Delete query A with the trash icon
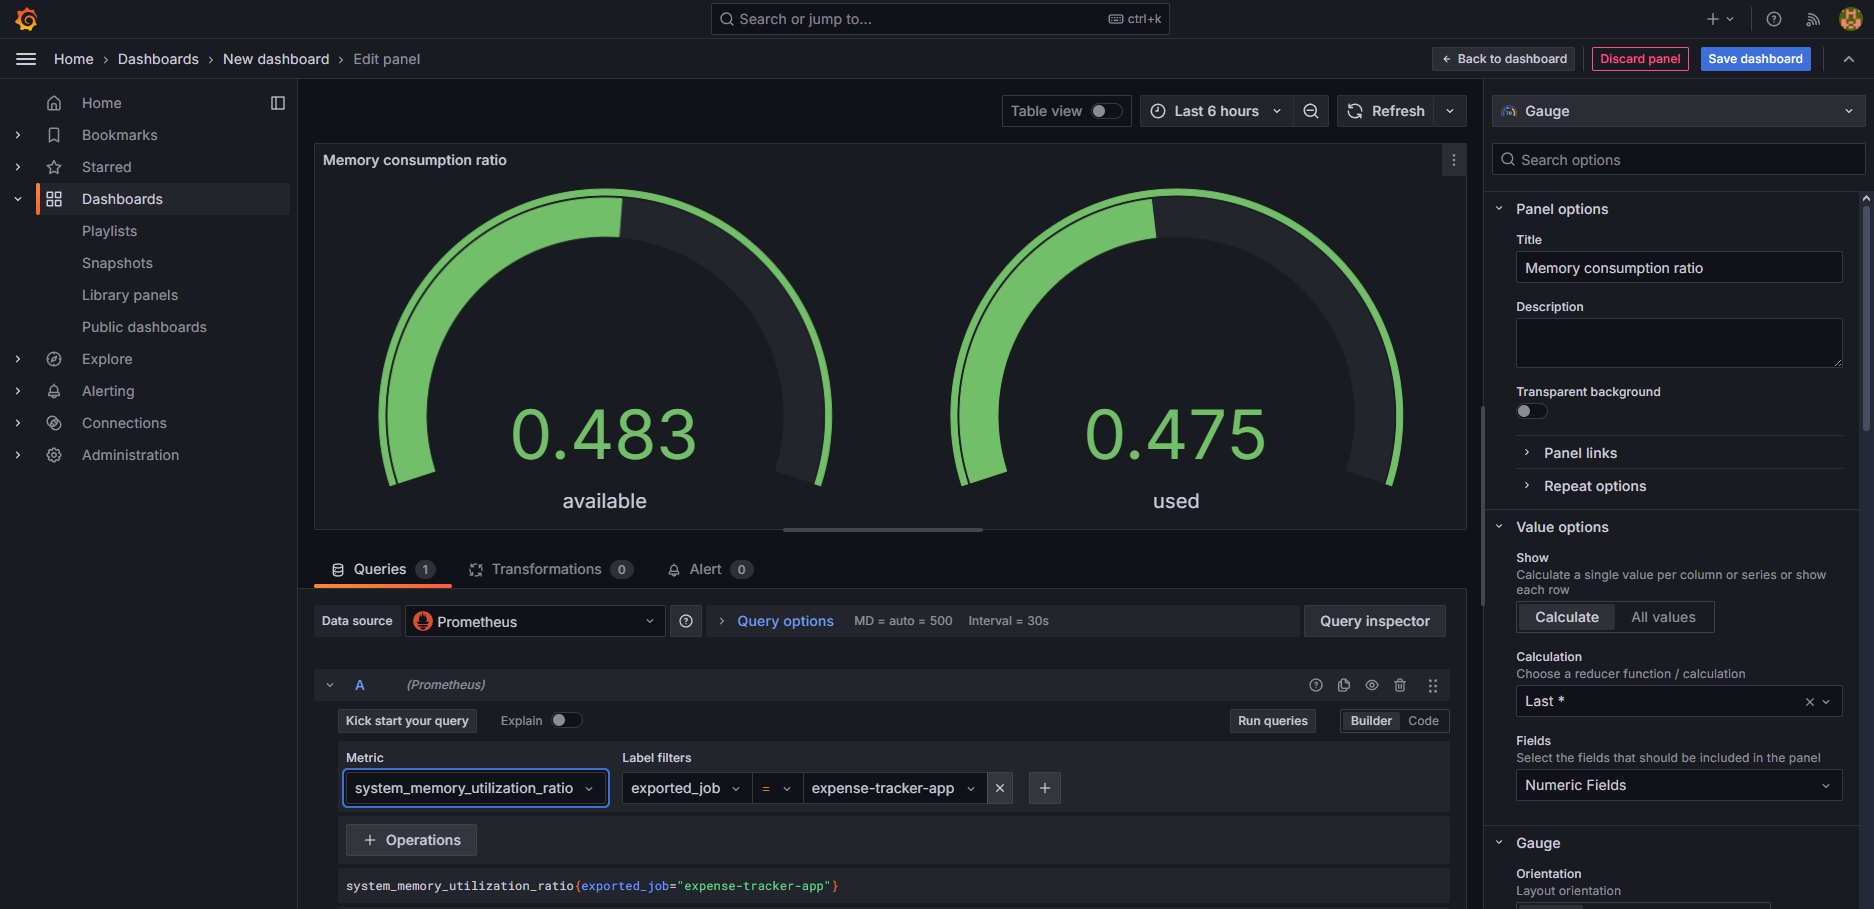The image size is (1874, 909). (x=1400, y=685)
